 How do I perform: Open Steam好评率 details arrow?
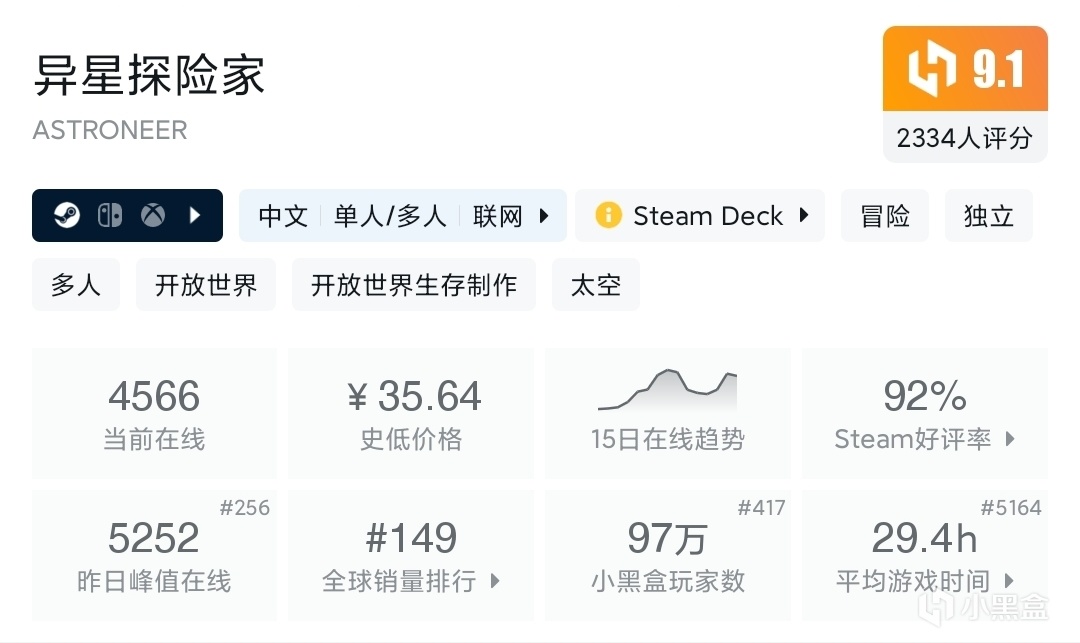coord(1010,439)
